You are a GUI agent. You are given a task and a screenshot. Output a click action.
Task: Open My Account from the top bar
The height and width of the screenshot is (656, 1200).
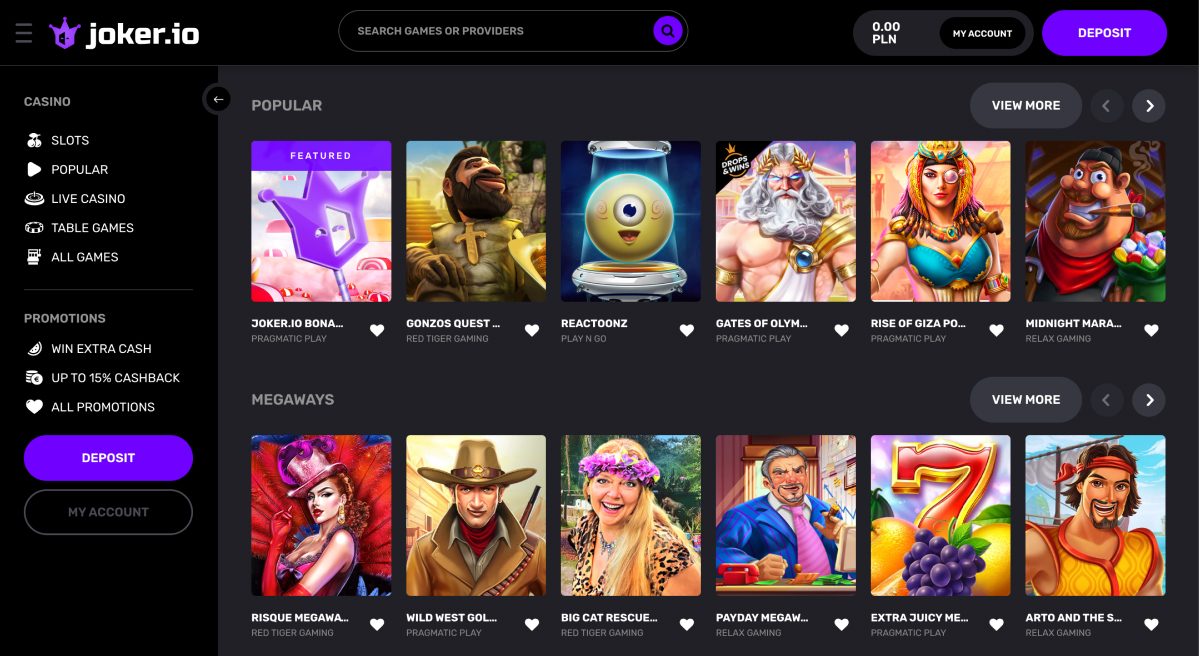click(982, 33)
